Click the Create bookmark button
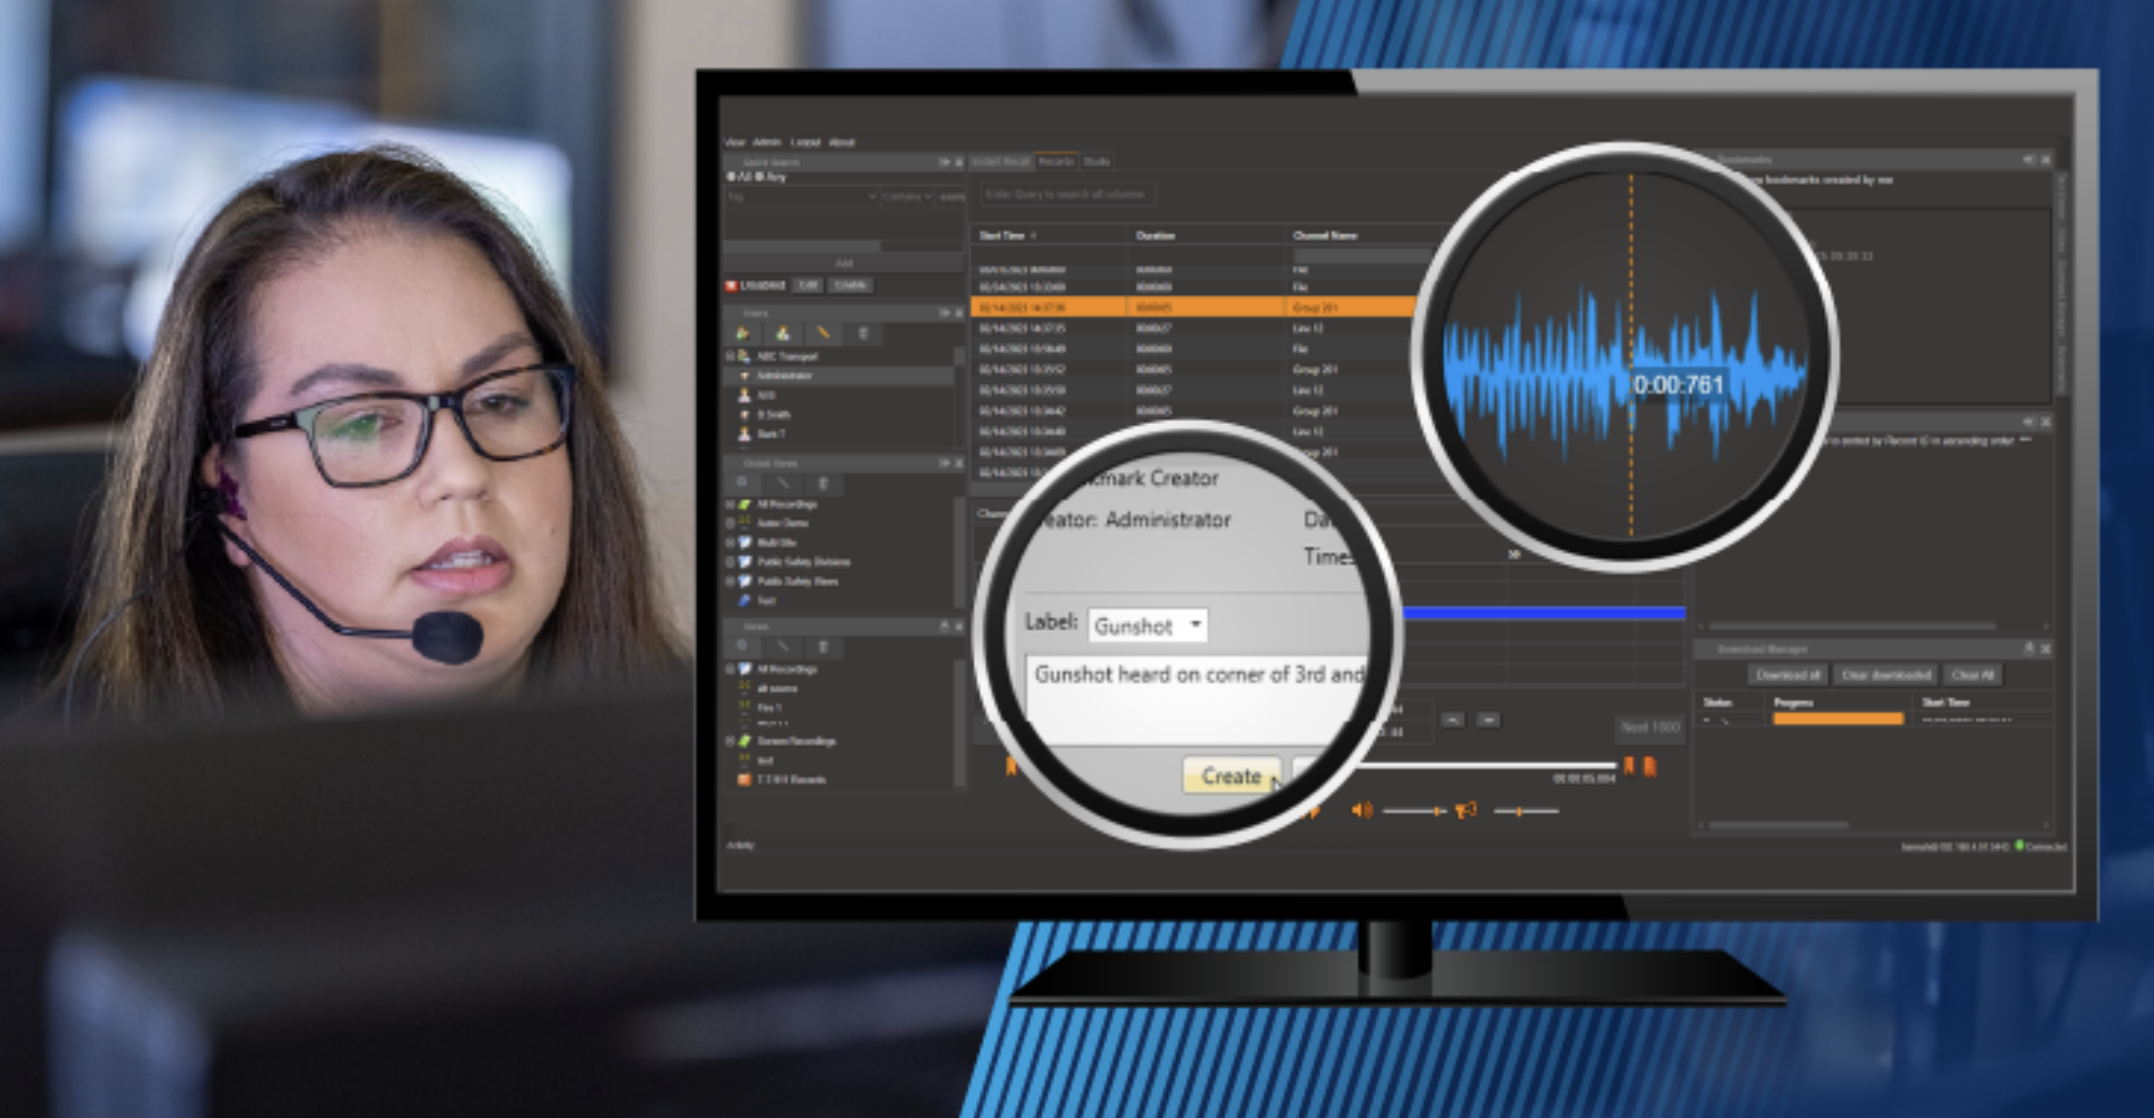Viewport: 2154px width, 1118px height. (x=1231, y=776)
